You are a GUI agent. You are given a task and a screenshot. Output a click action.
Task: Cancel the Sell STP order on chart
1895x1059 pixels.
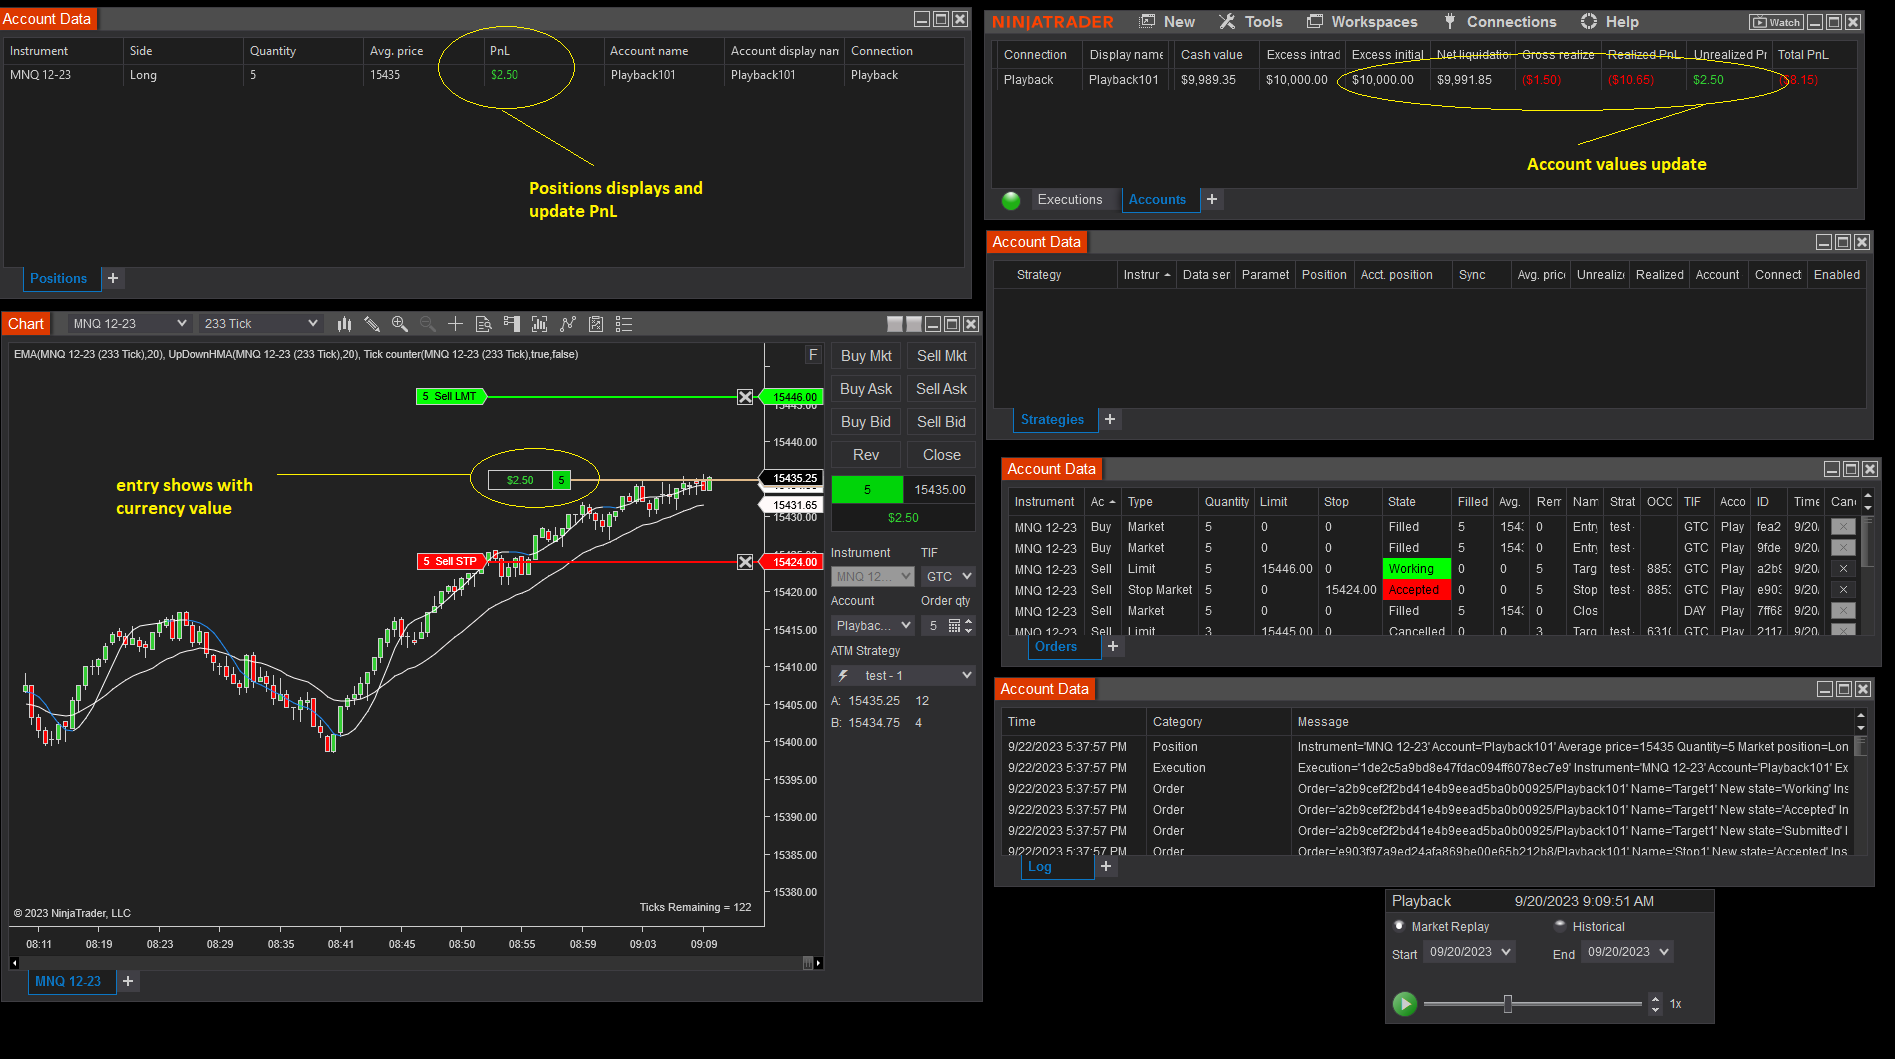click(x=745, y=562)
